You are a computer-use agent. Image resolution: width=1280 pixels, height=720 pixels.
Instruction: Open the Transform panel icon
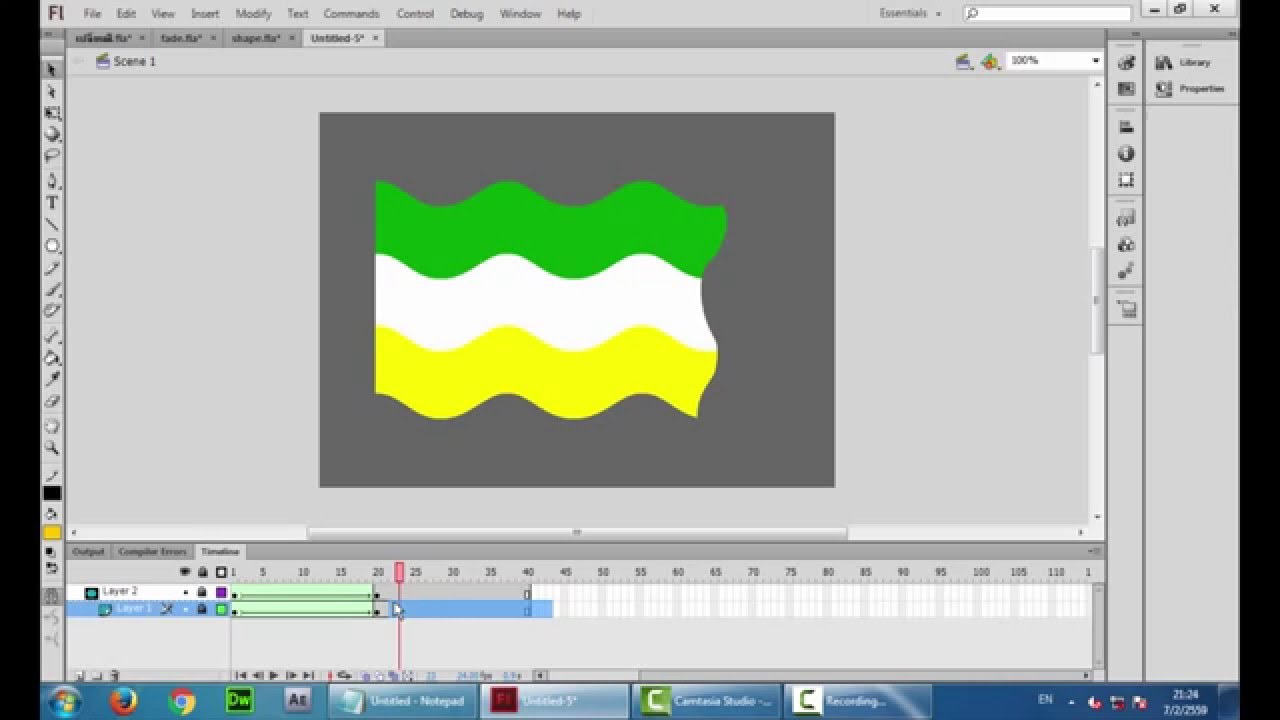(1126, 180)
